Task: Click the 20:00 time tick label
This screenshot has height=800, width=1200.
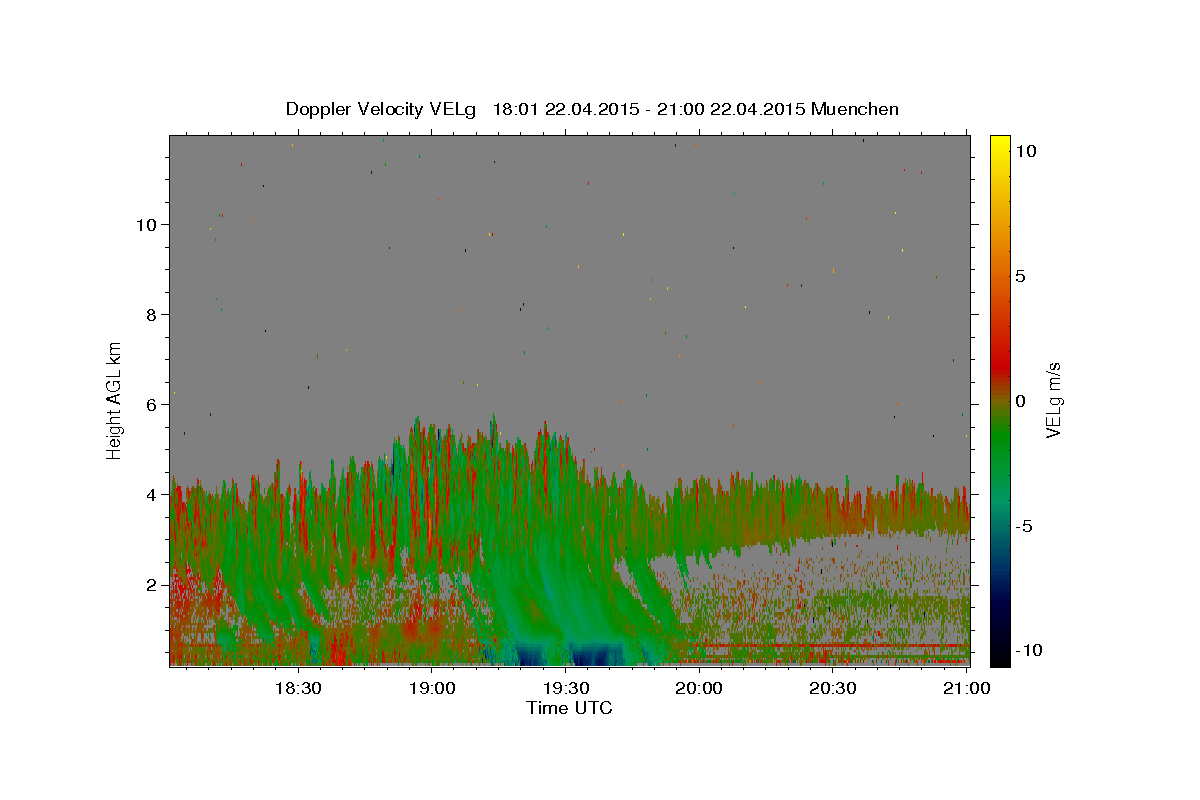Action: coord(699,688)
